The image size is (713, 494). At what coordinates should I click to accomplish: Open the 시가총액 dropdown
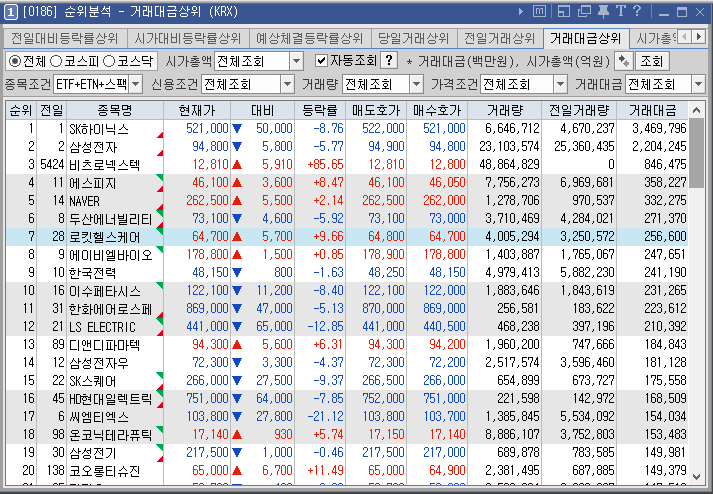(x=296, y=61)
